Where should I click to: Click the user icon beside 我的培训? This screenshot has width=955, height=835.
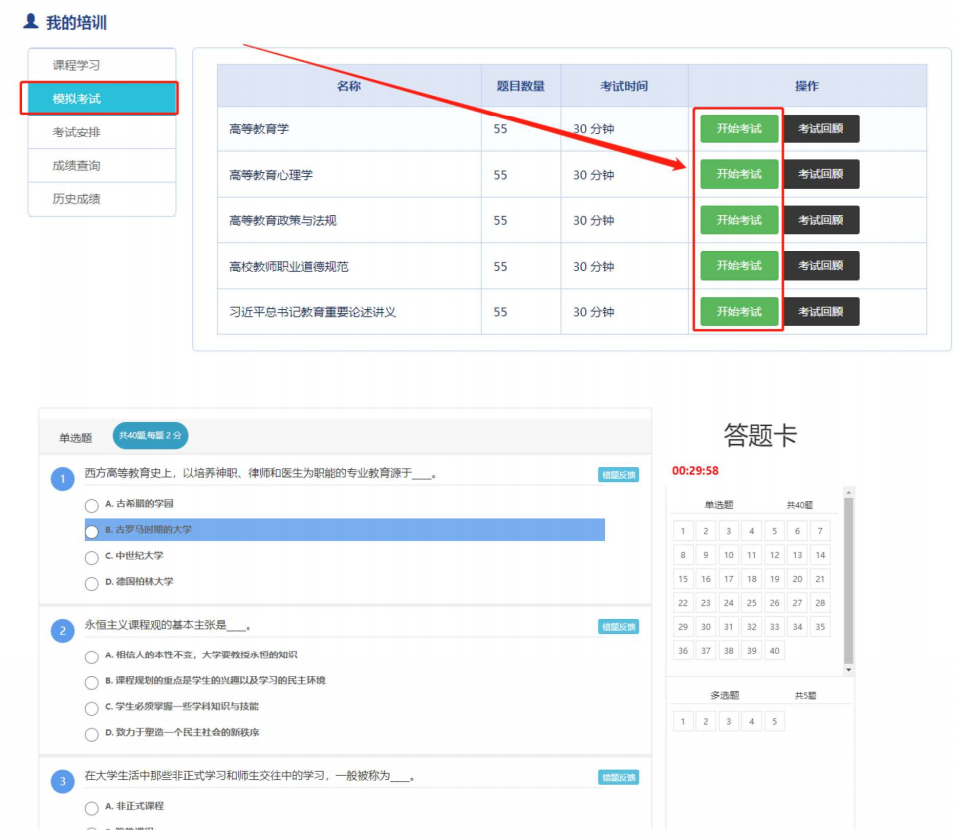pyautogui.click(x=30, y=21)
